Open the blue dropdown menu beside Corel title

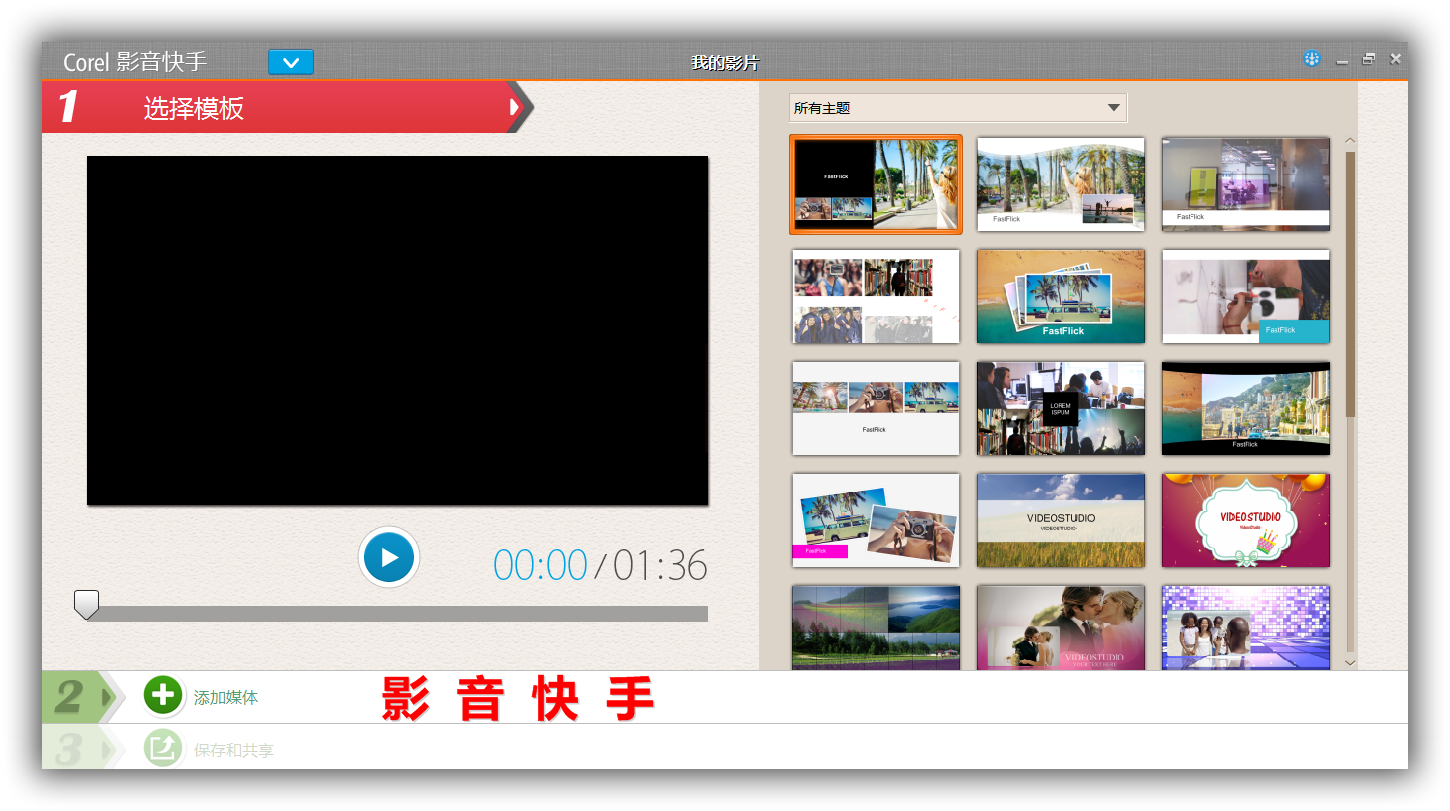pos(291,62)
